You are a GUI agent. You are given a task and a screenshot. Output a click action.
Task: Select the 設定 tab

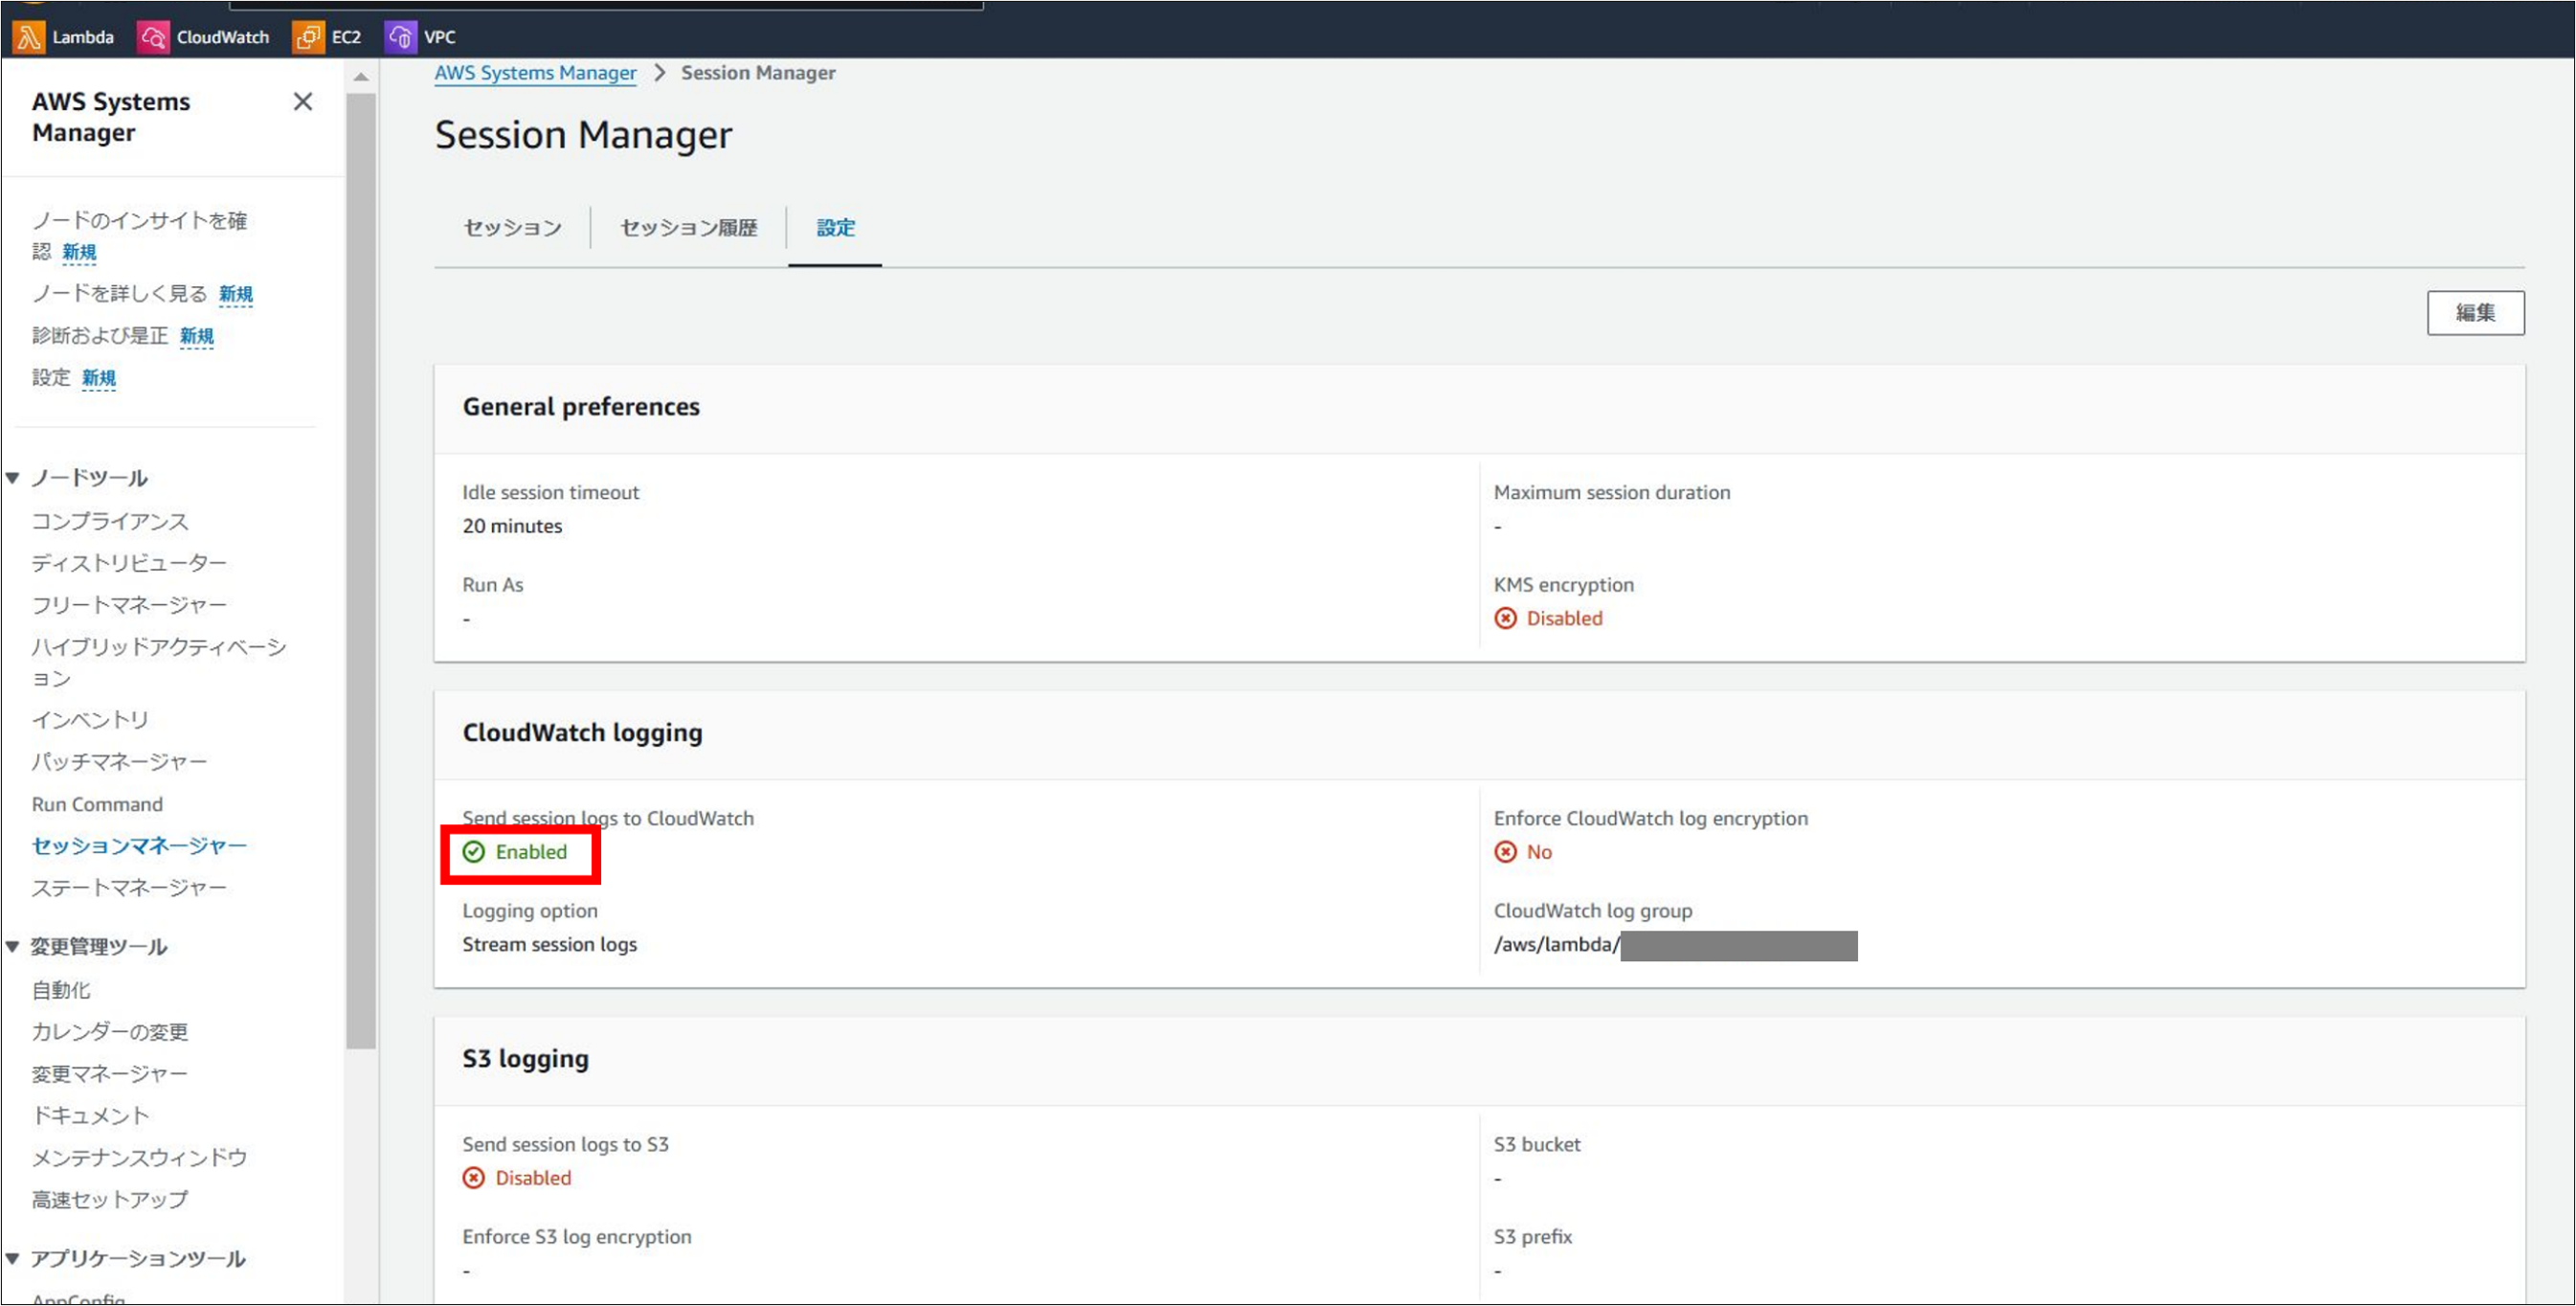(x=835, y=228)
